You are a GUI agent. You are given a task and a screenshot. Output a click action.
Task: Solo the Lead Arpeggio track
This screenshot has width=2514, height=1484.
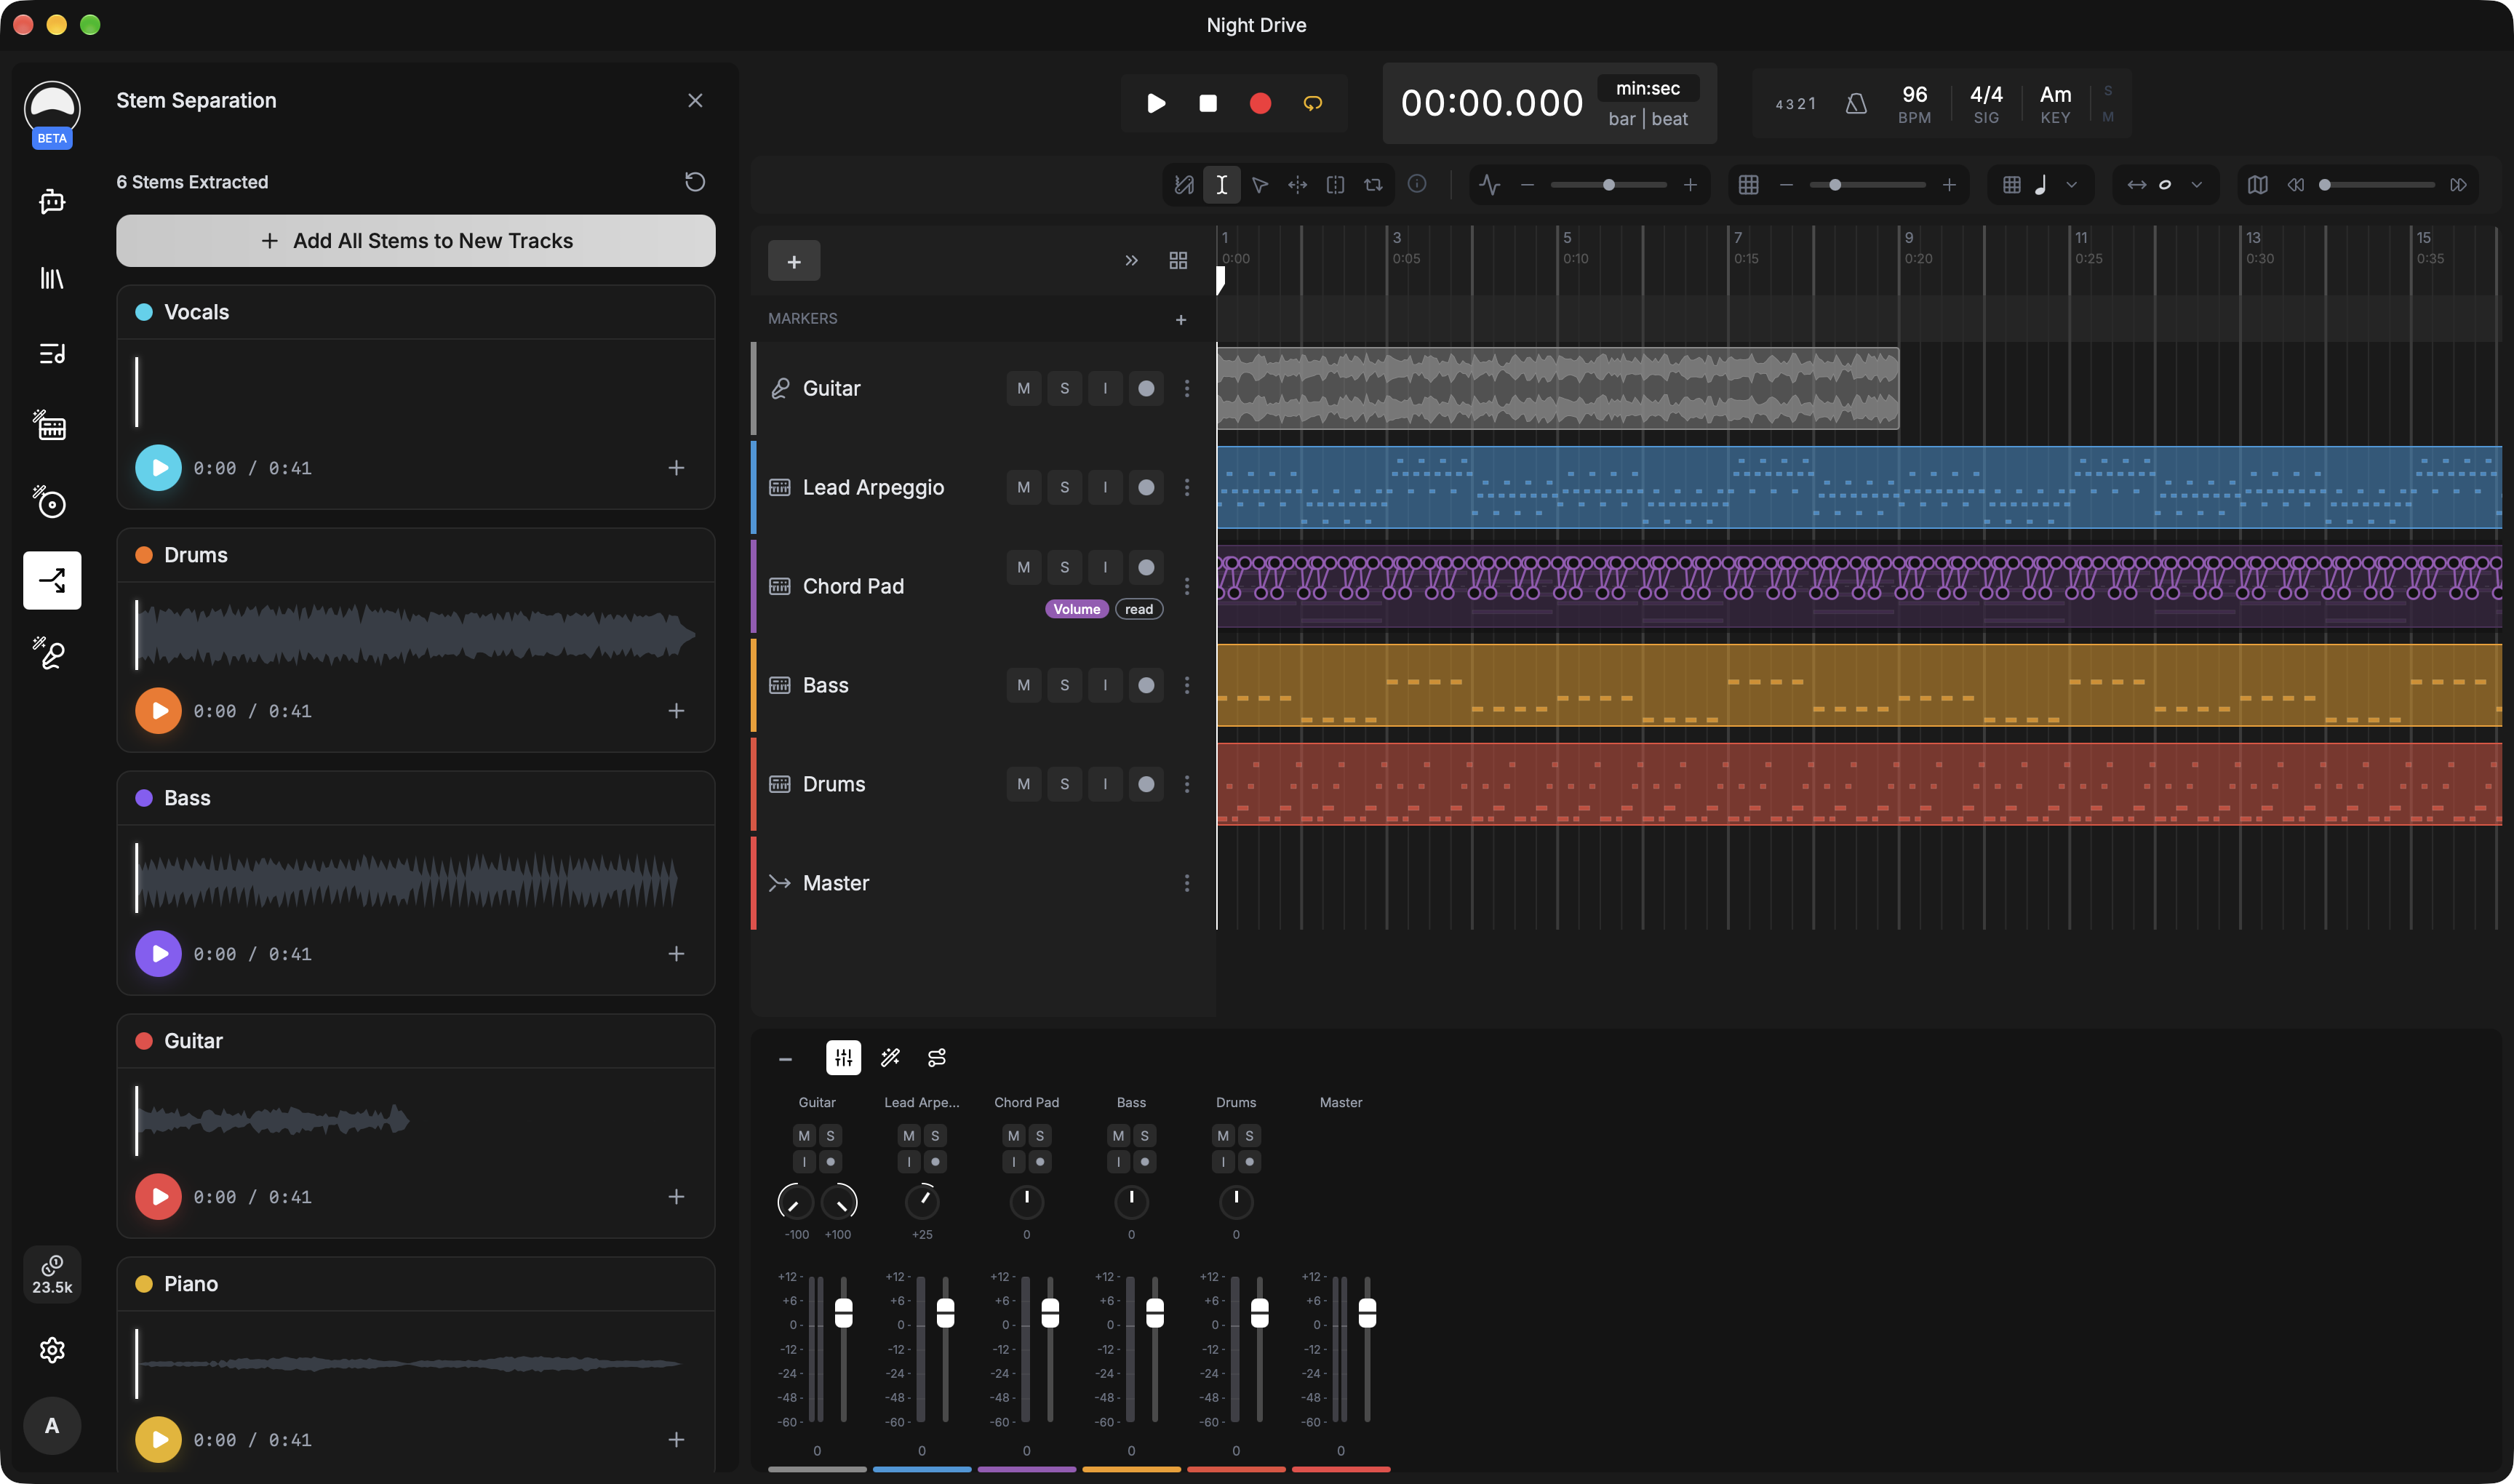click(x=1064, y=487)
